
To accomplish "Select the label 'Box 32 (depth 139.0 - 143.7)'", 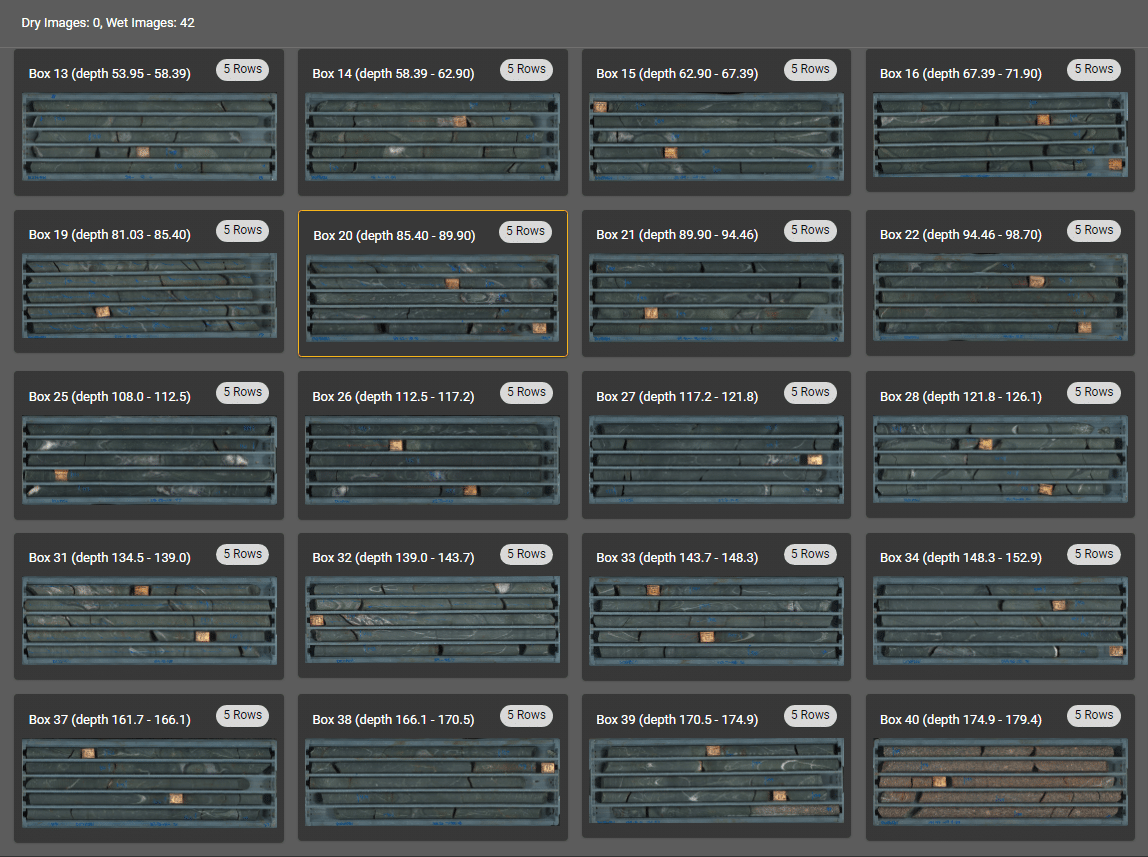I will 393,558.
